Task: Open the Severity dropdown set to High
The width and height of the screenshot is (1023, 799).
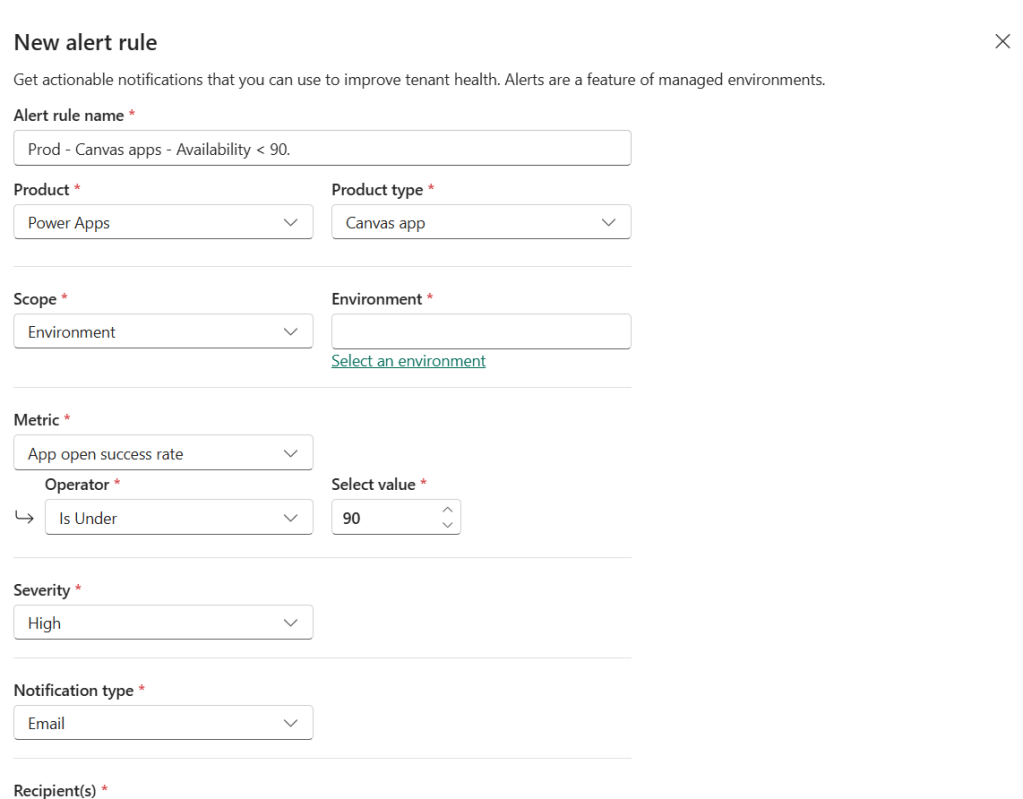Action: tap(163, 622)
